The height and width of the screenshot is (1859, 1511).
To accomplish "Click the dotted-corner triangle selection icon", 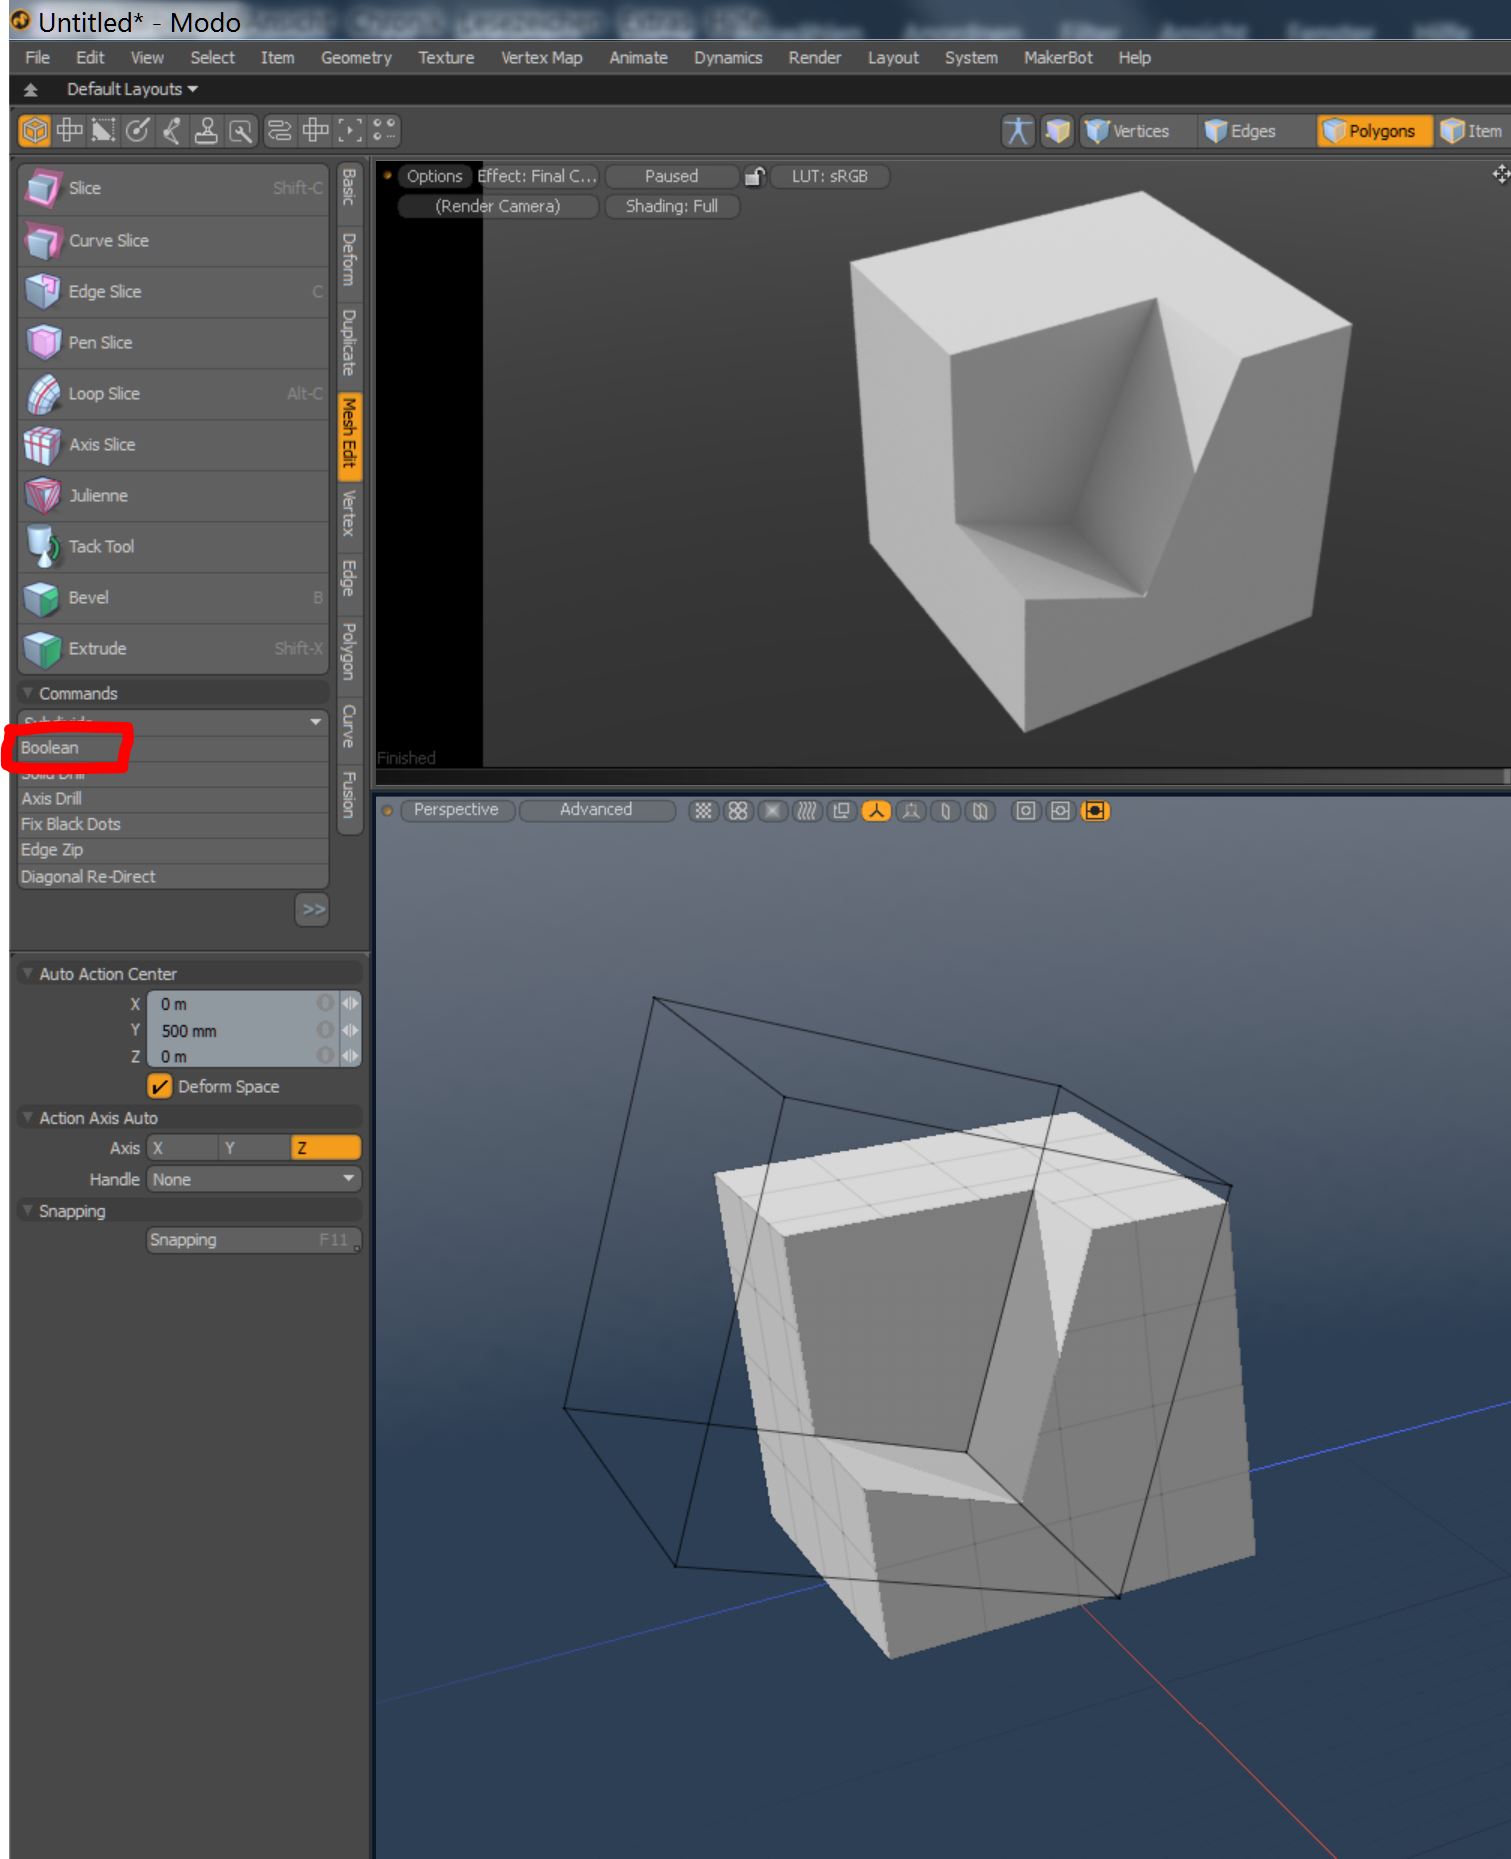I will (x=103, y=131).
